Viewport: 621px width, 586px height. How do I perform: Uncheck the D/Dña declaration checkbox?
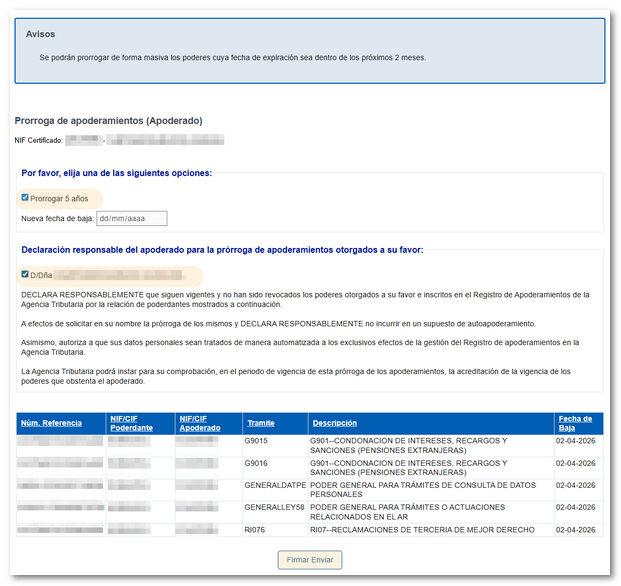pos(25,274)
